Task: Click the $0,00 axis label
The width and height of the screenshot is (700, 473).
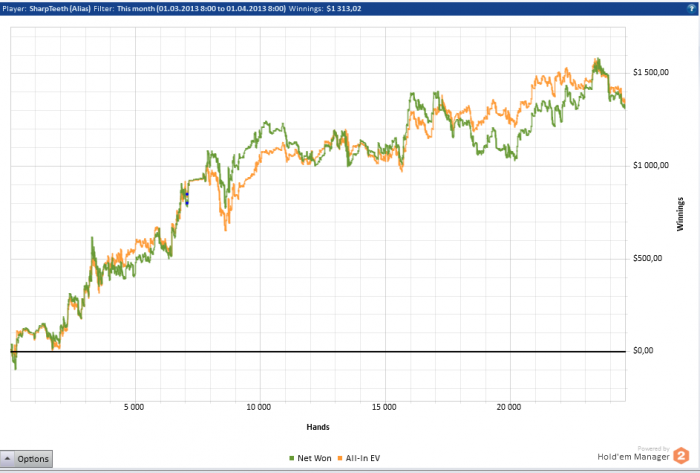Action: (x=643, y=351)
